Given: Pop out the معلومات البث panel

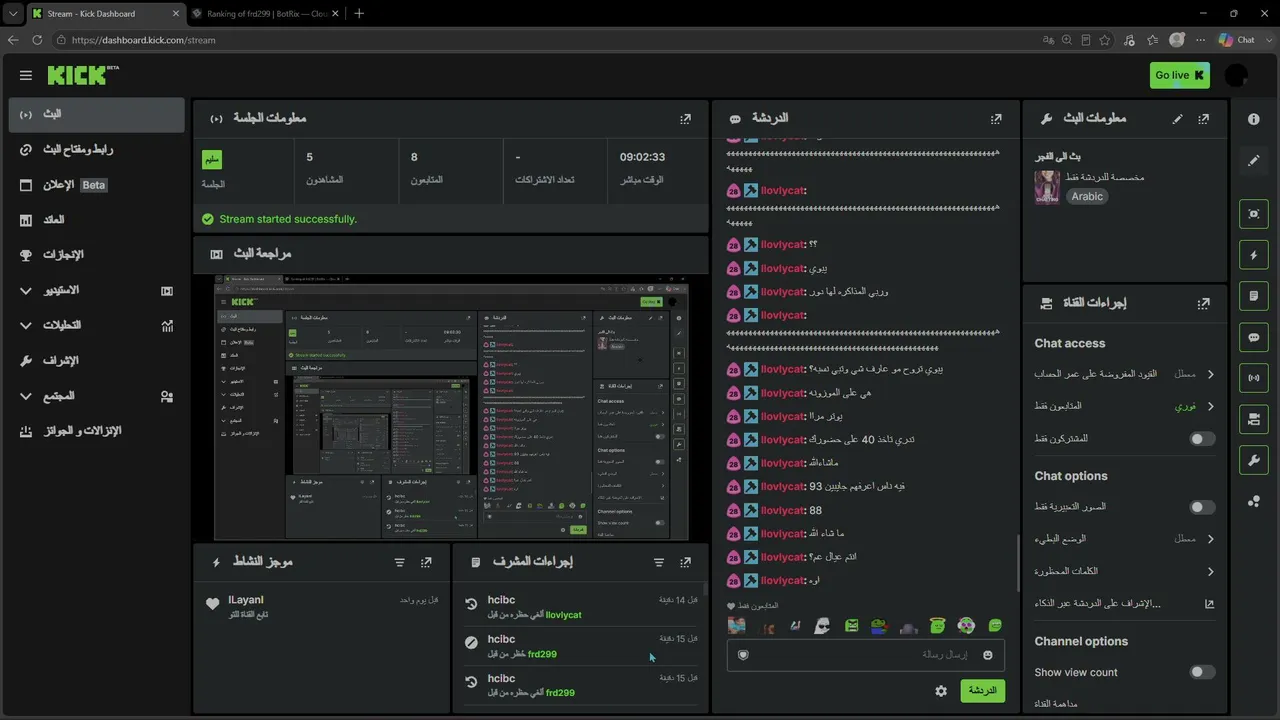Looking at the screenshot, I should pyautogui.click(x=1203, y=118).
